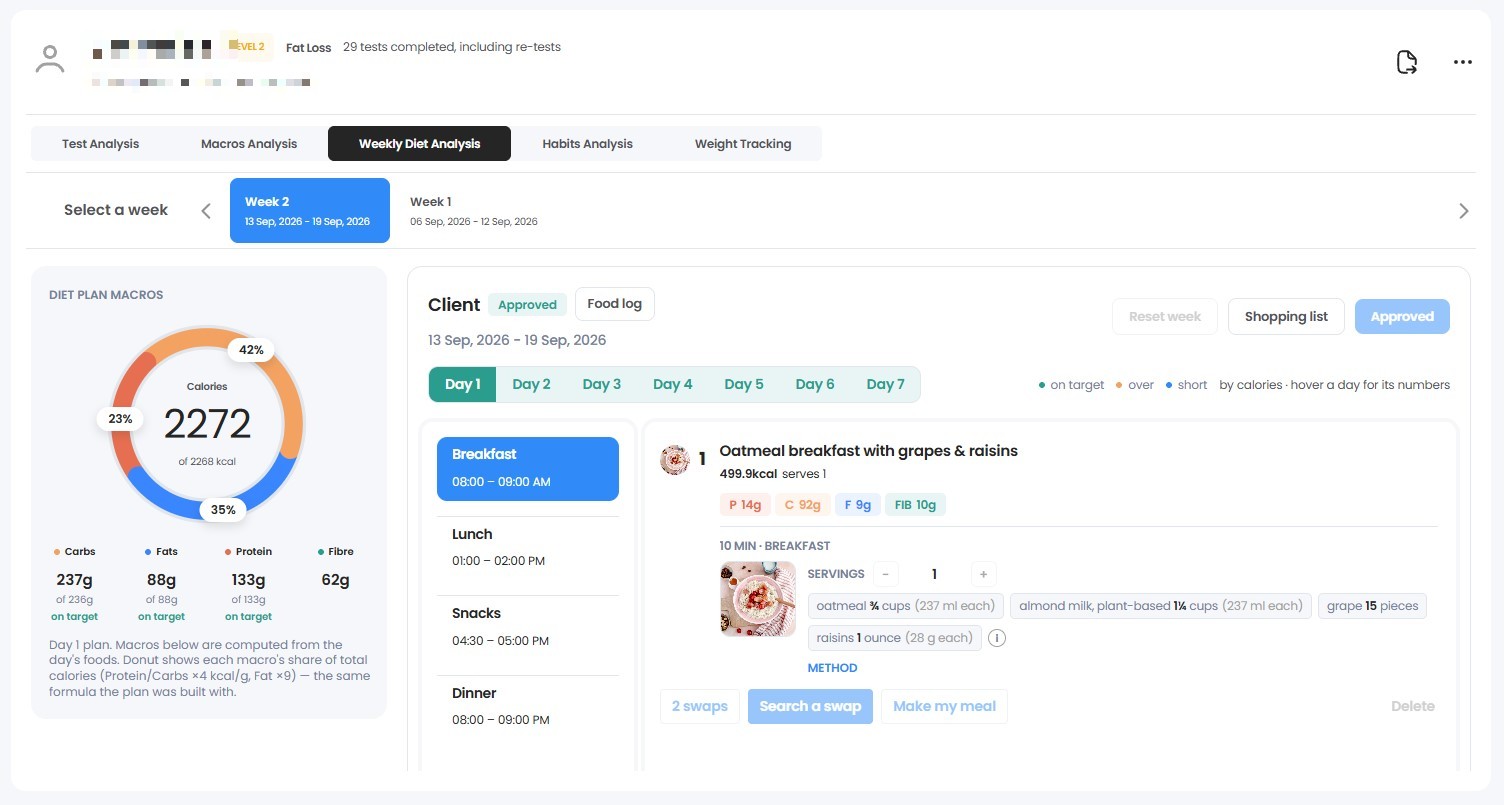Click Search a swap button
The width and height of the screenshot is (1504, 805).
coord(810,706)
